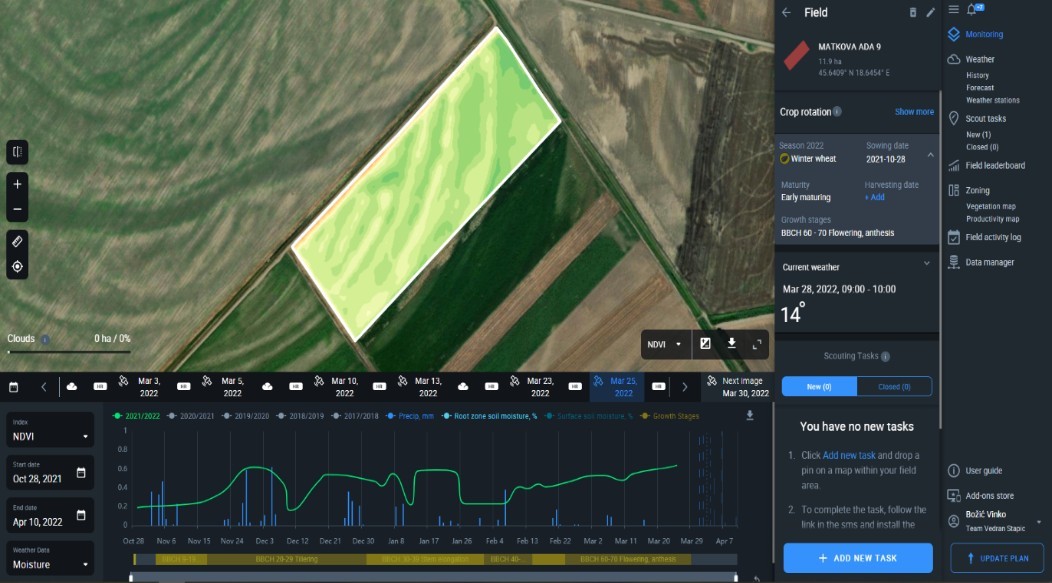Open Field leaderboard in sidebar
The height and width of the screenshot is (583, 1052).
click(x=994, y=166)
